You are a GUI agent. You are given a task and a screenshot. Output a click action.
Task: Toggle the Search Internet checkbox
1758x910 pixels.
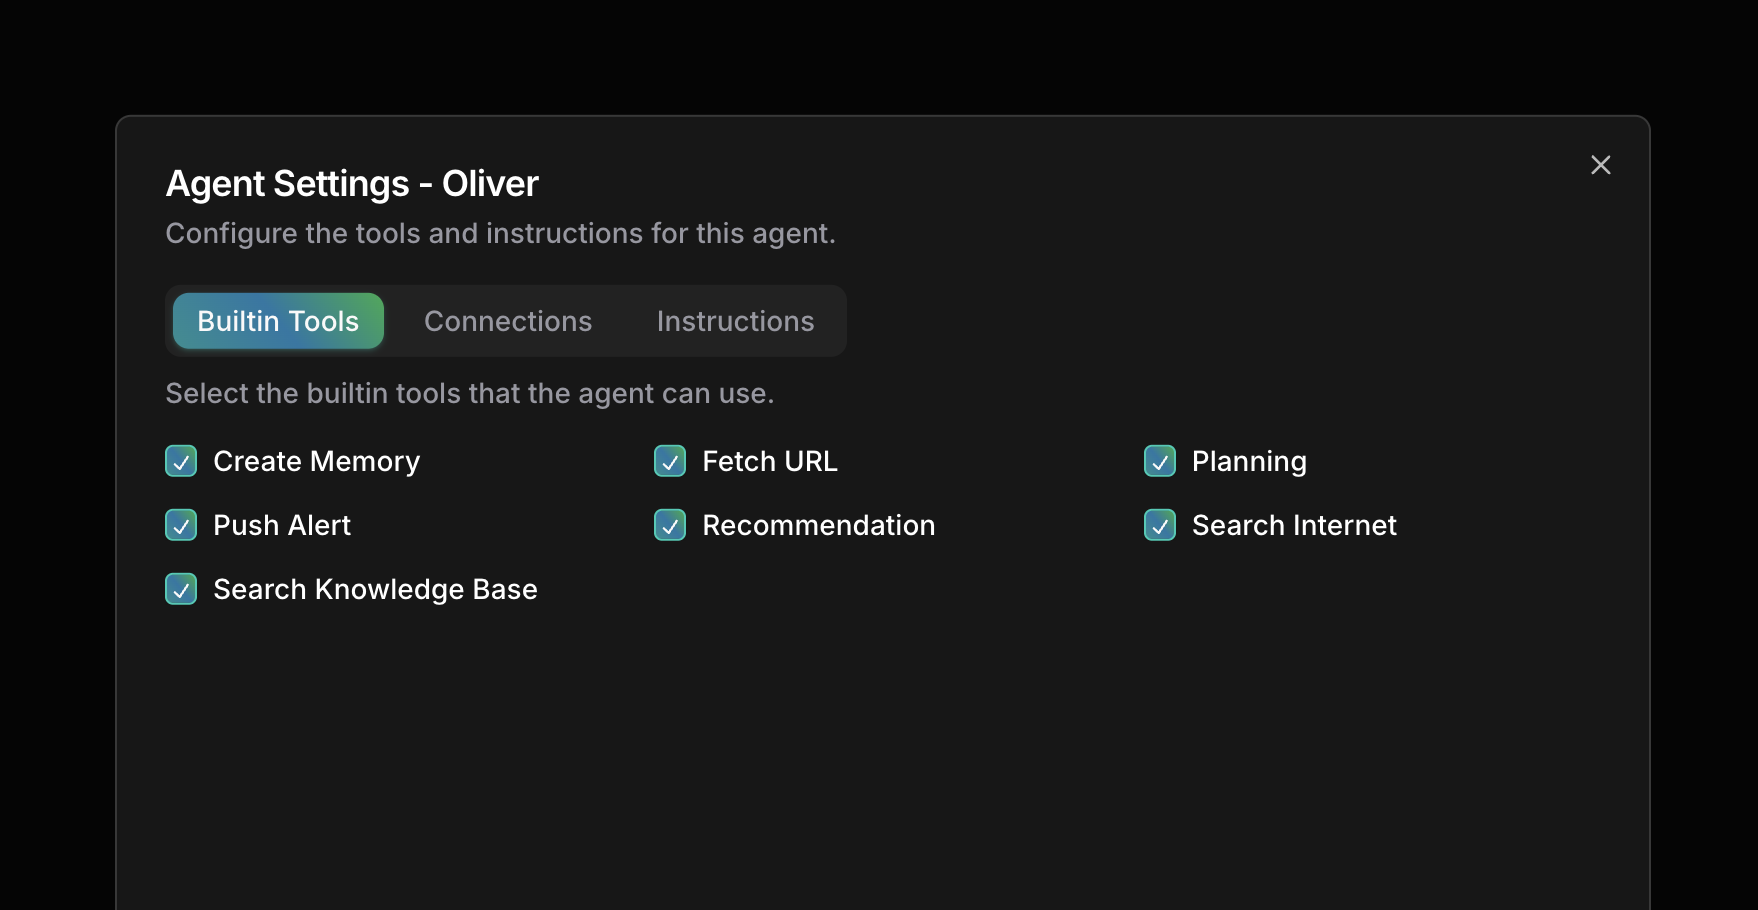point(1160,525)
